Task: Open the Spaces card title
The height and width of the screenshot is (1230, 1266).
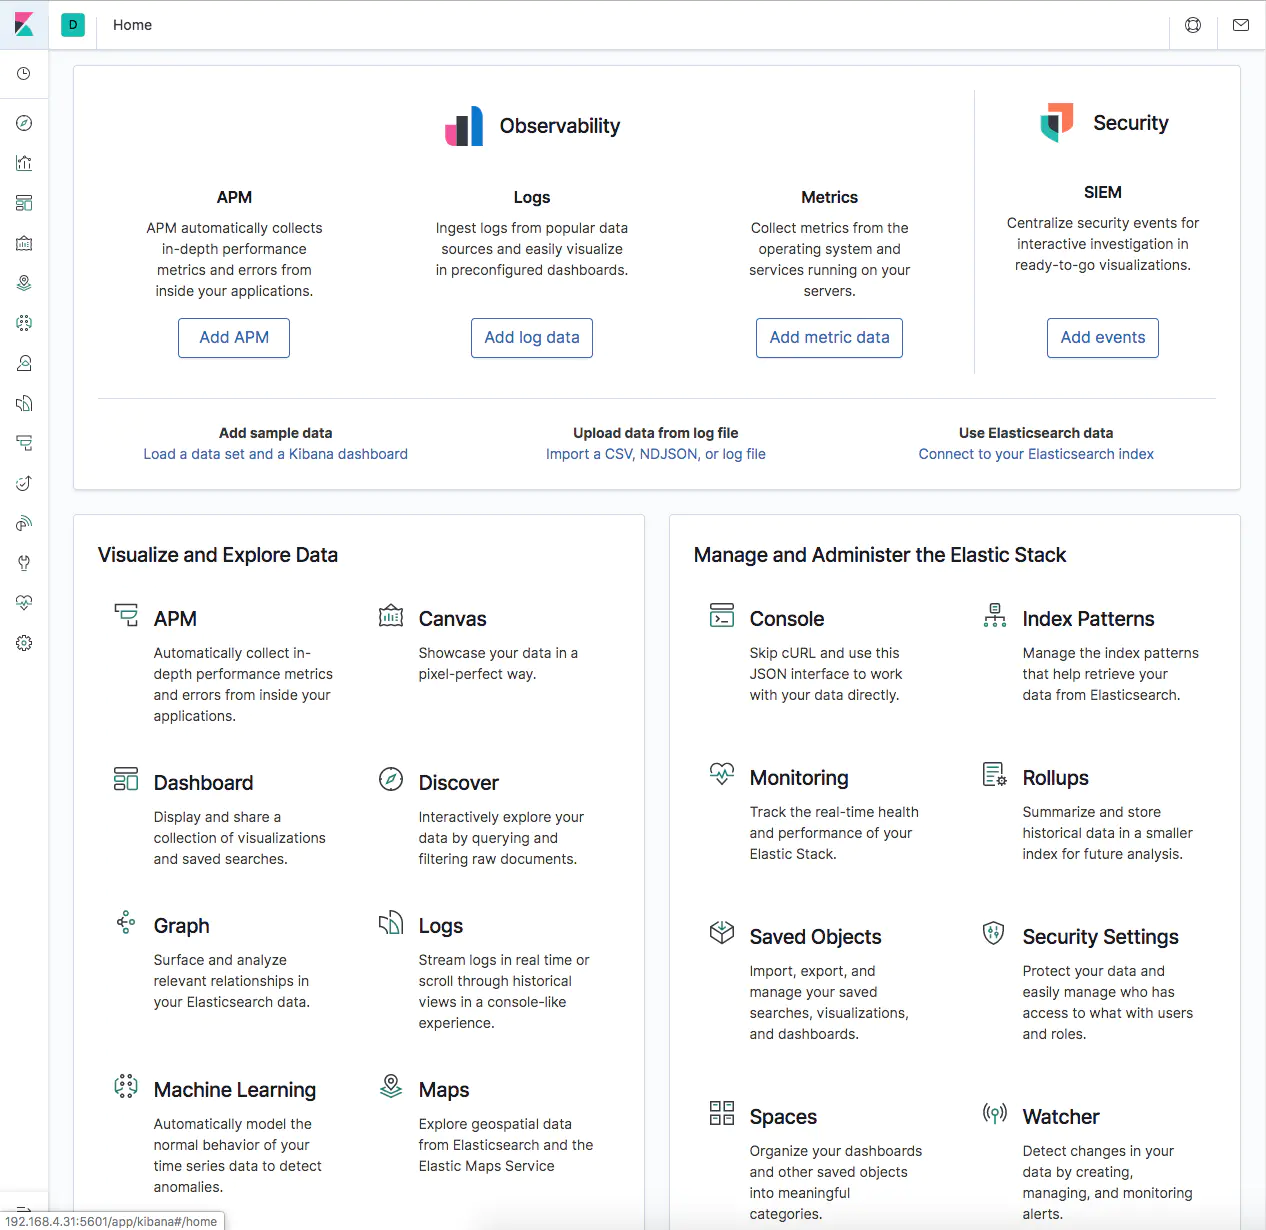Action: point(783,1117)
